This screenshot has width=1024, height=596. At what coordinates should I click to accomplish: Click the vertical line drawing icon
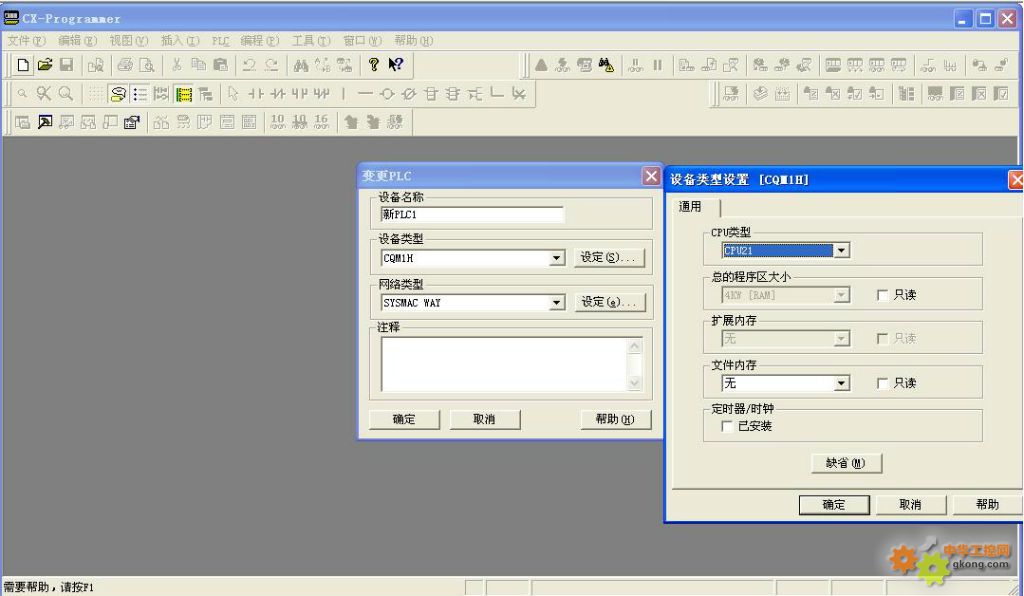coord(344,94)
